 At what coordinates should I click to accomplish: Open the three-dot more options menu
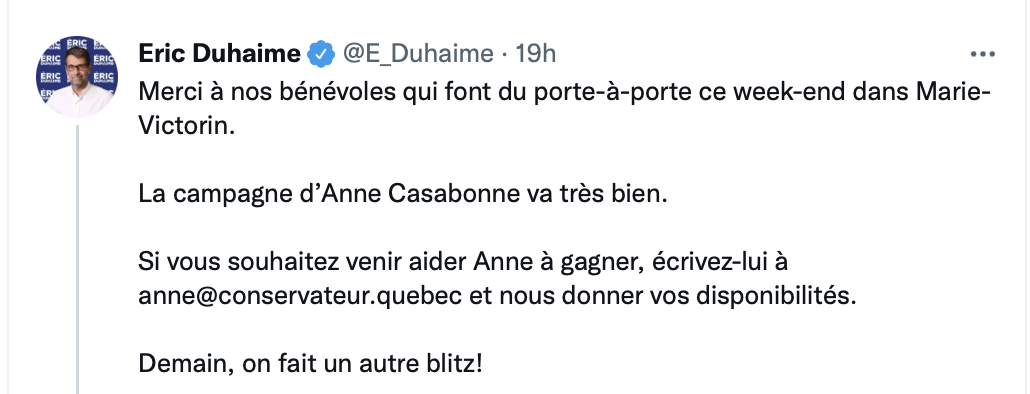(983, 55)
